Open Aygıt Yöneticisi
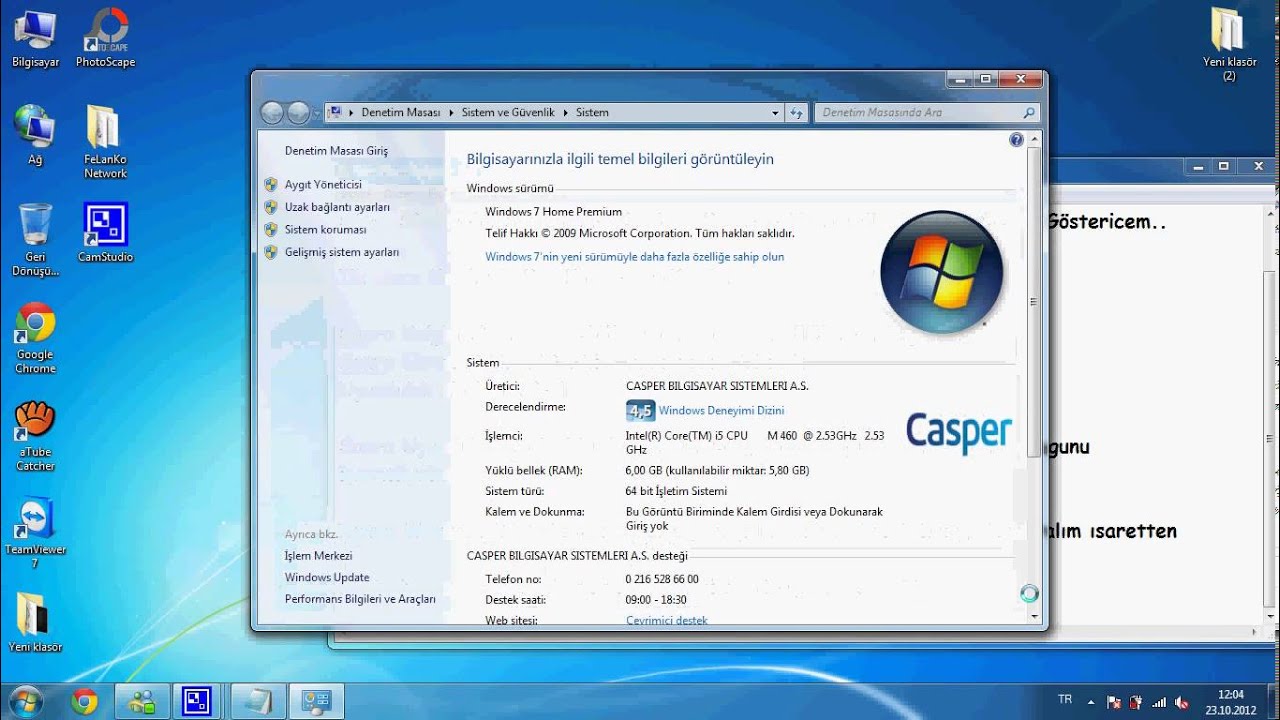 click(x=323, y=185)
